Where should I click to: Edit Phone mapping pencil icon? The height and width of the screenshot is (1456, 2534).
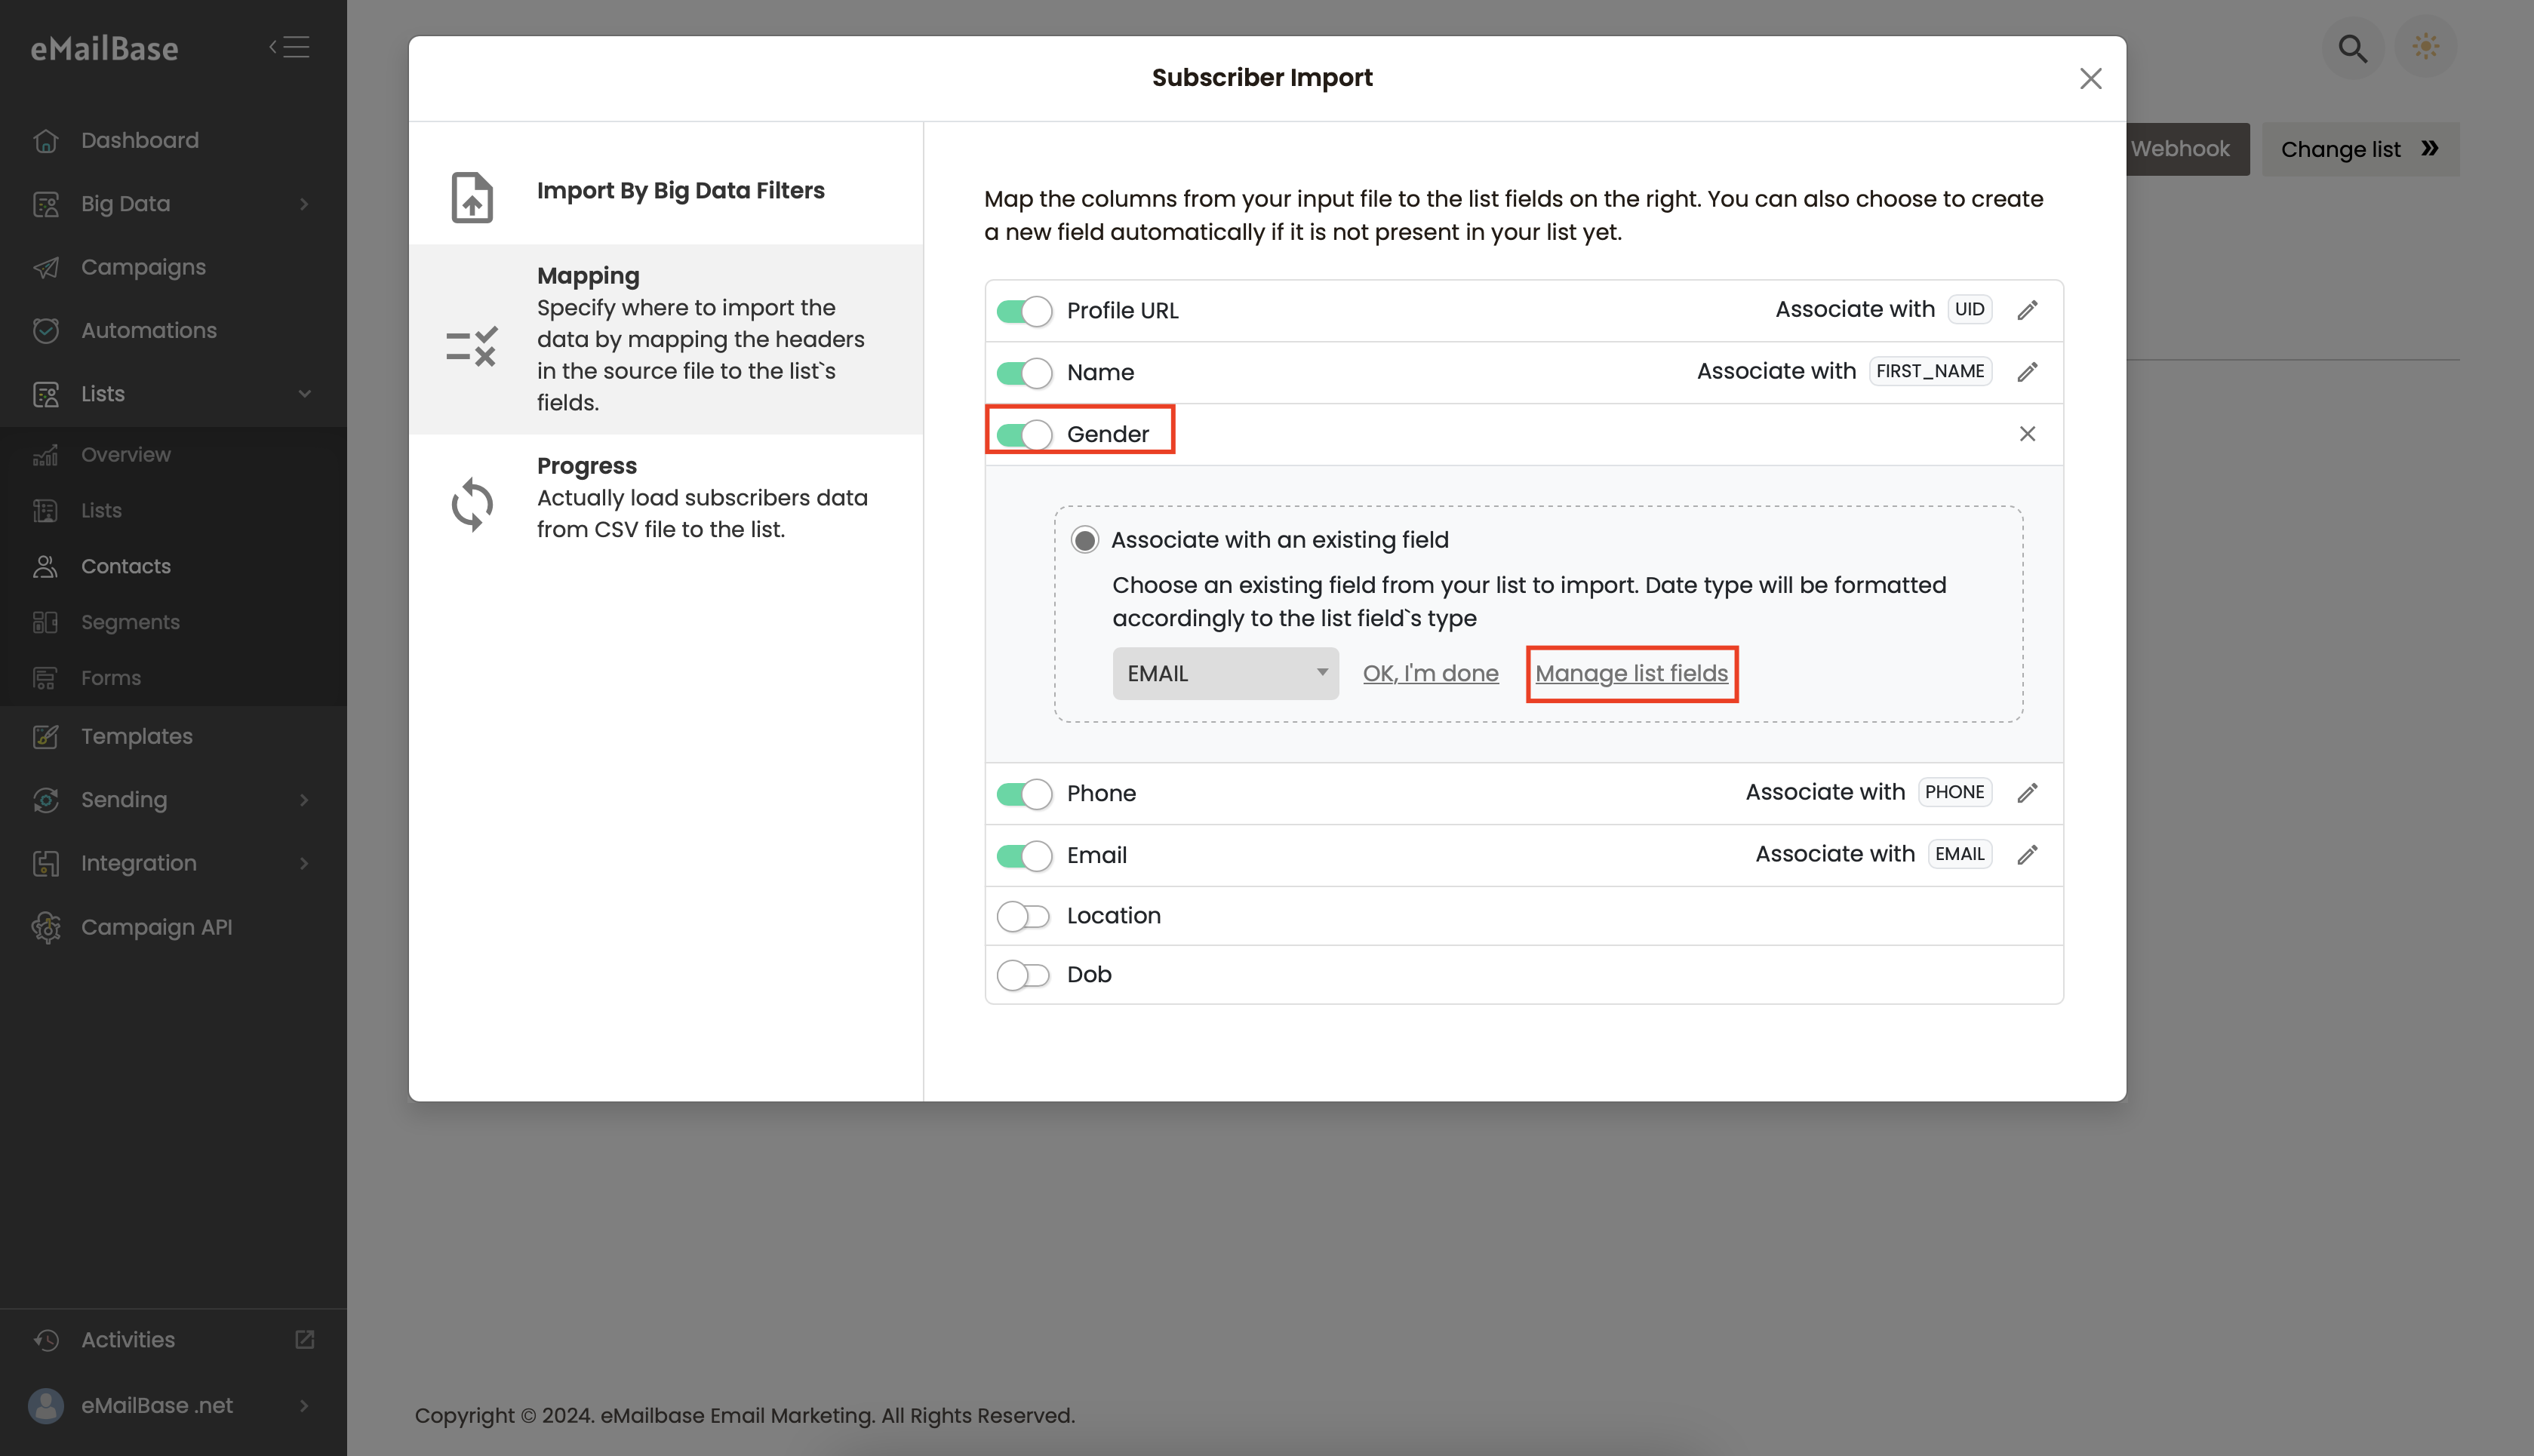pyautogui.click(x=2028, y=793)
